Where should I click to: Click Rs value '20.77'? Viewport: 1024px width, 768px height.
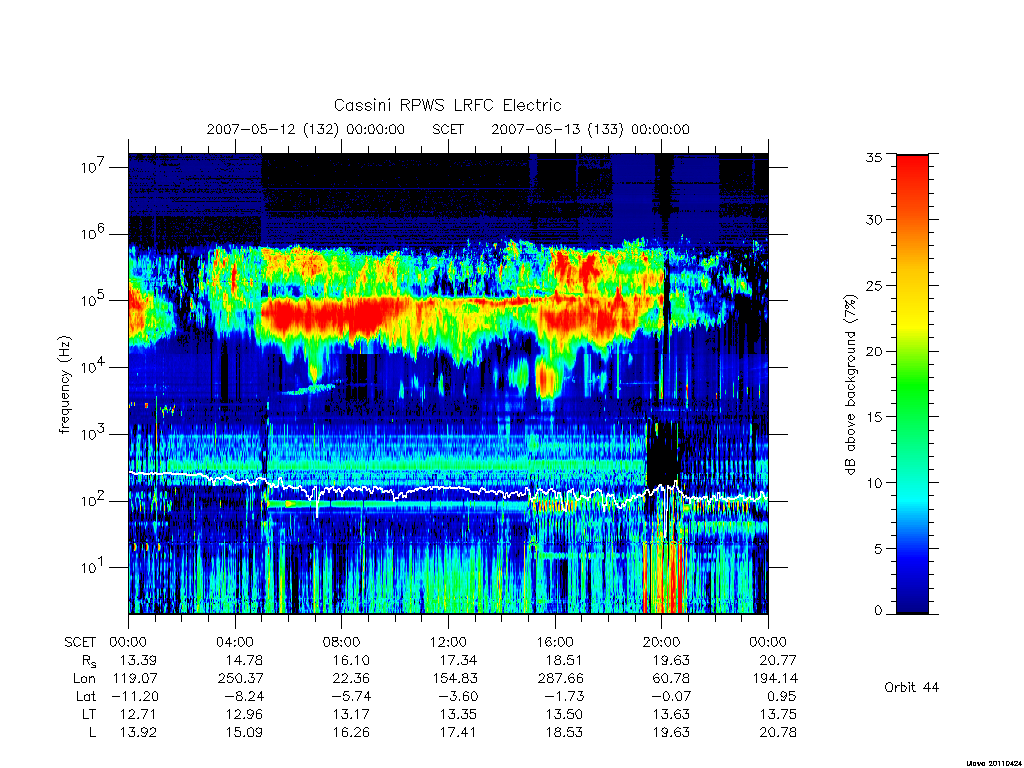click(778, 660)
